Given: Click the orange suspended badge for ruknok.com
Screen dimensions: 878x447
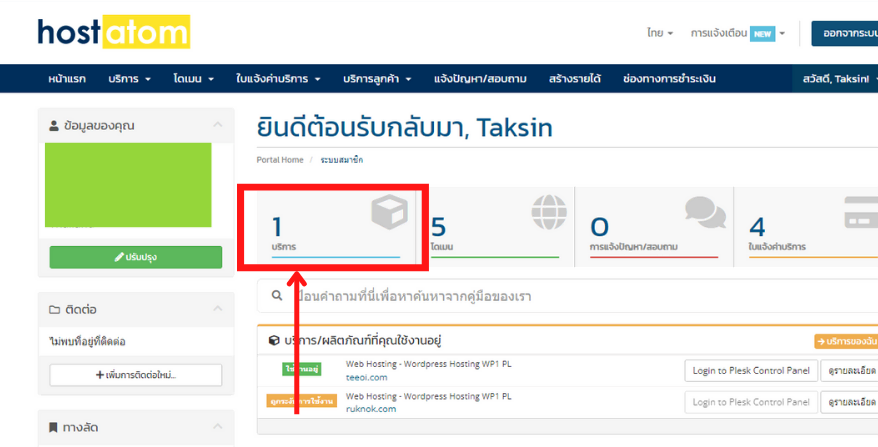Looking at the screenshot, I should [302, 401].
